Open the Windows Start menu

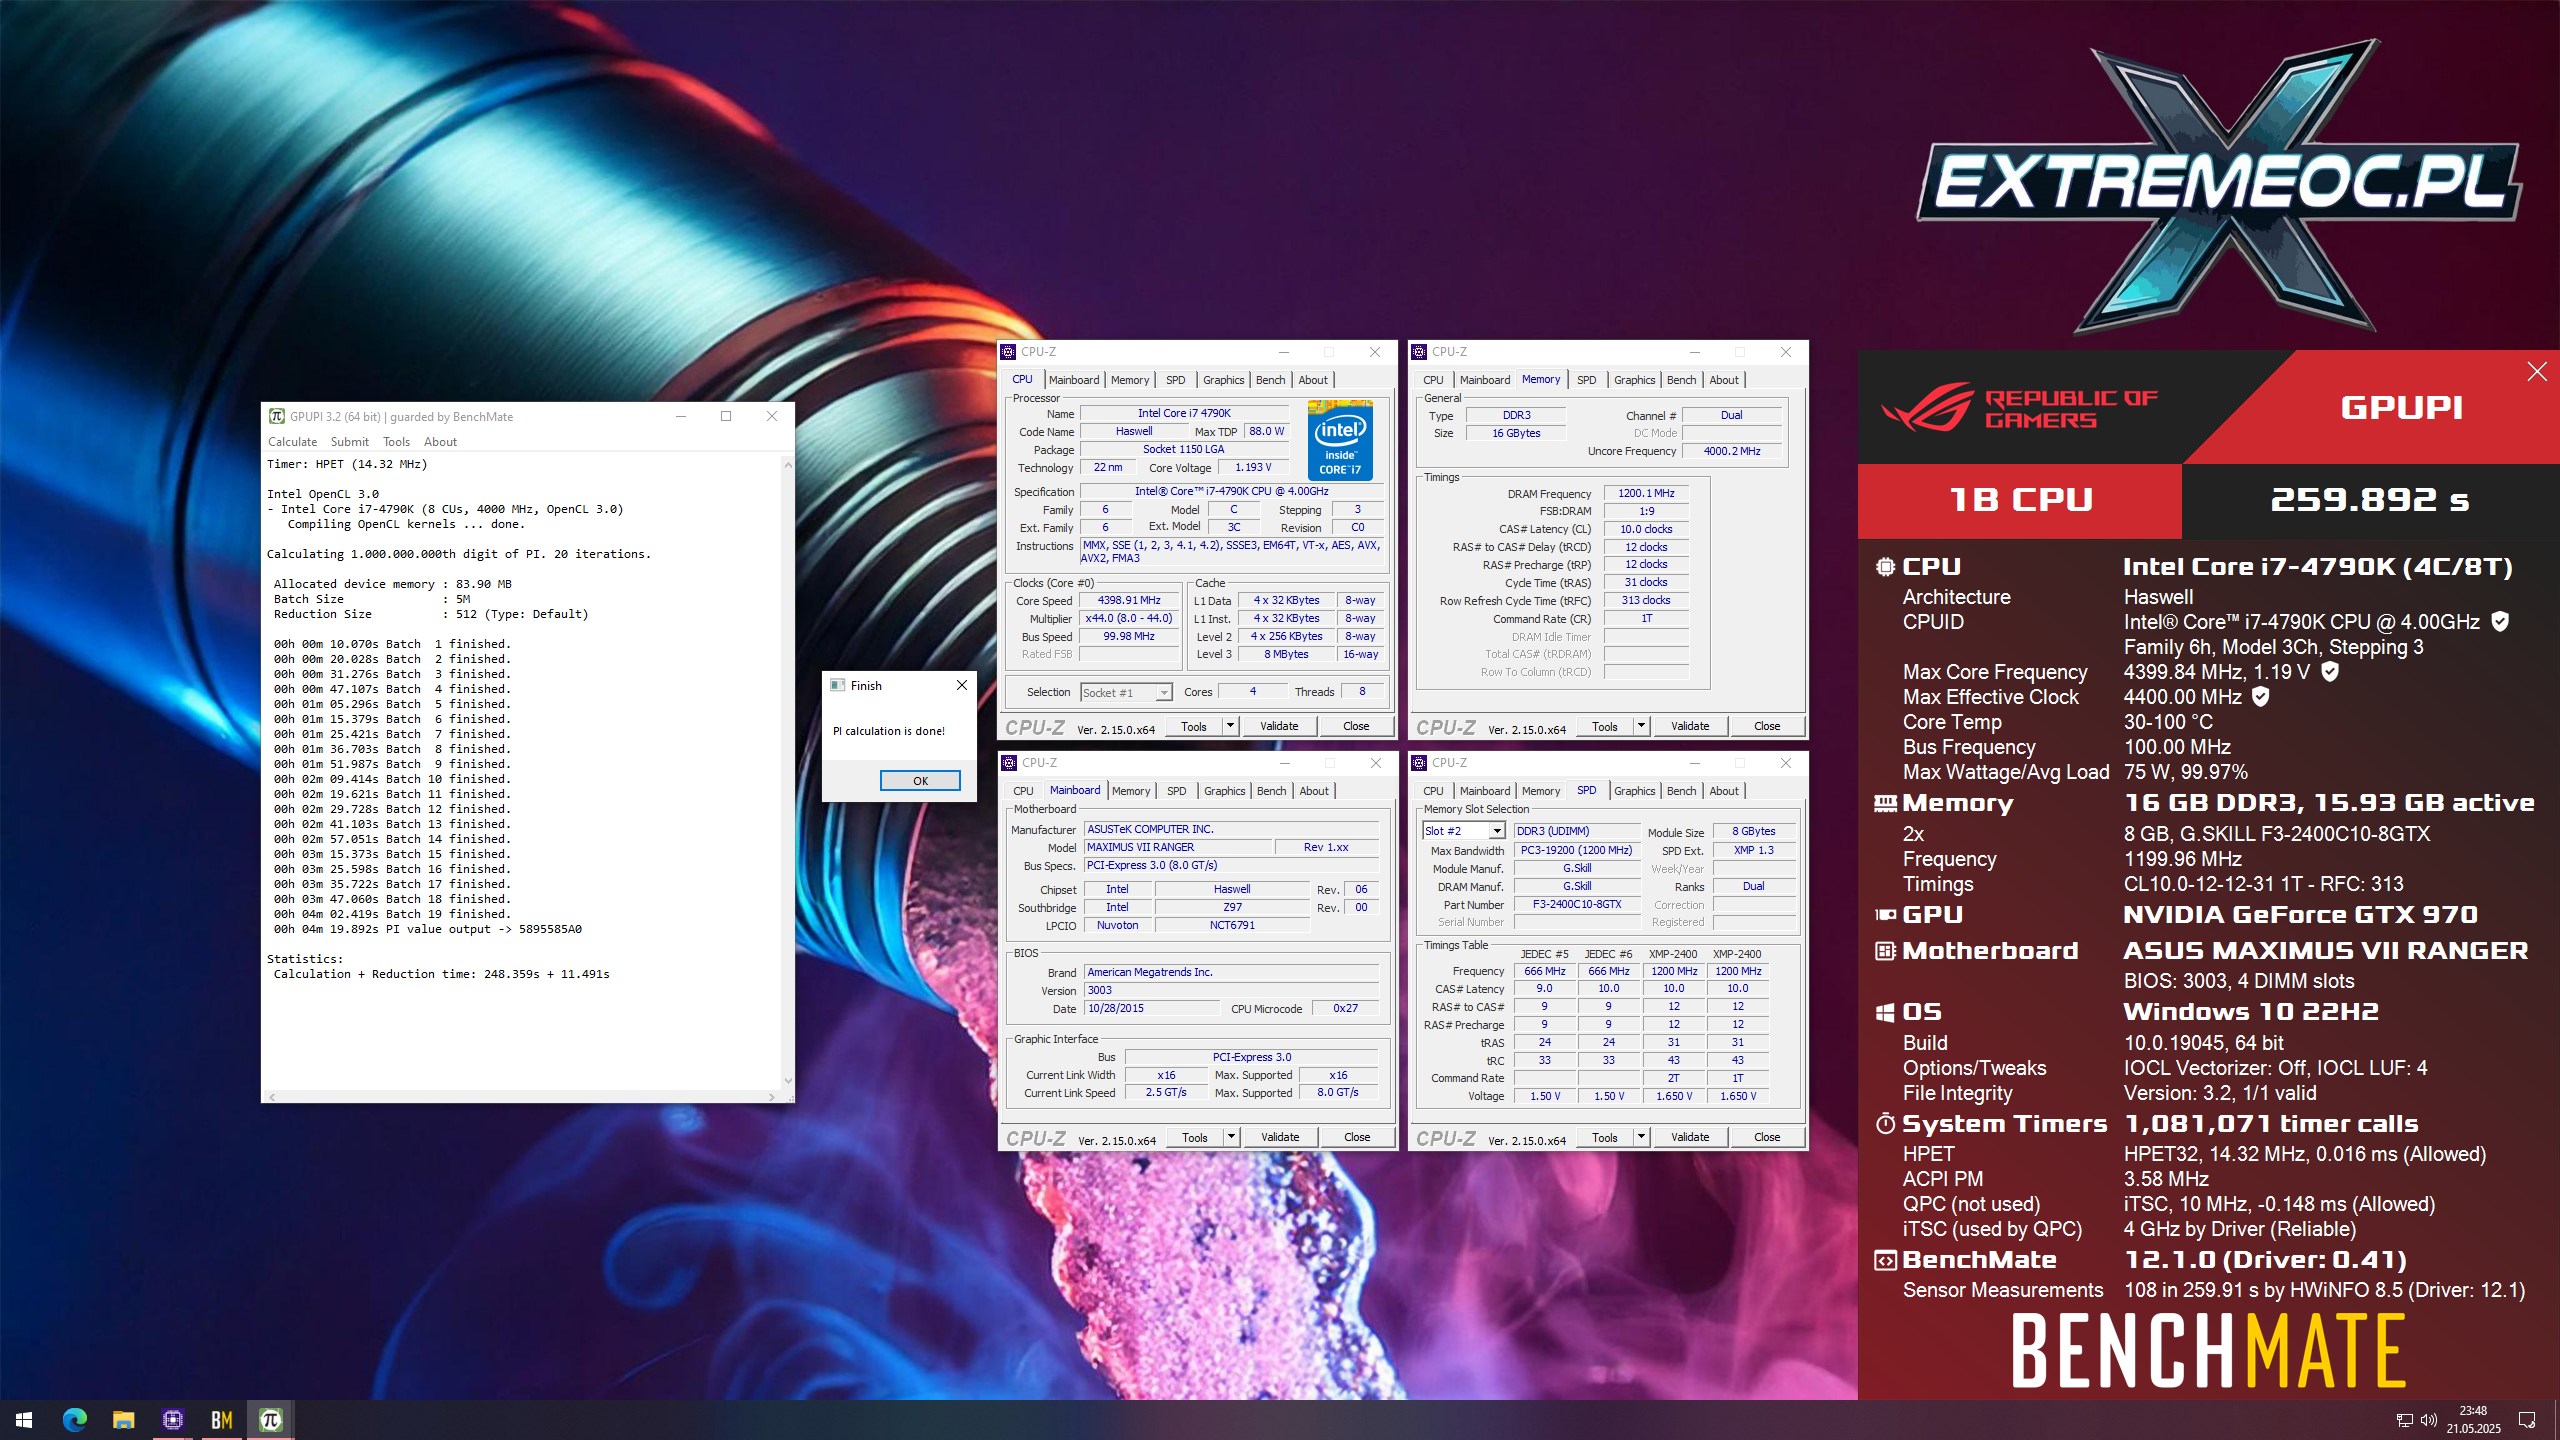click(24, 1420)
